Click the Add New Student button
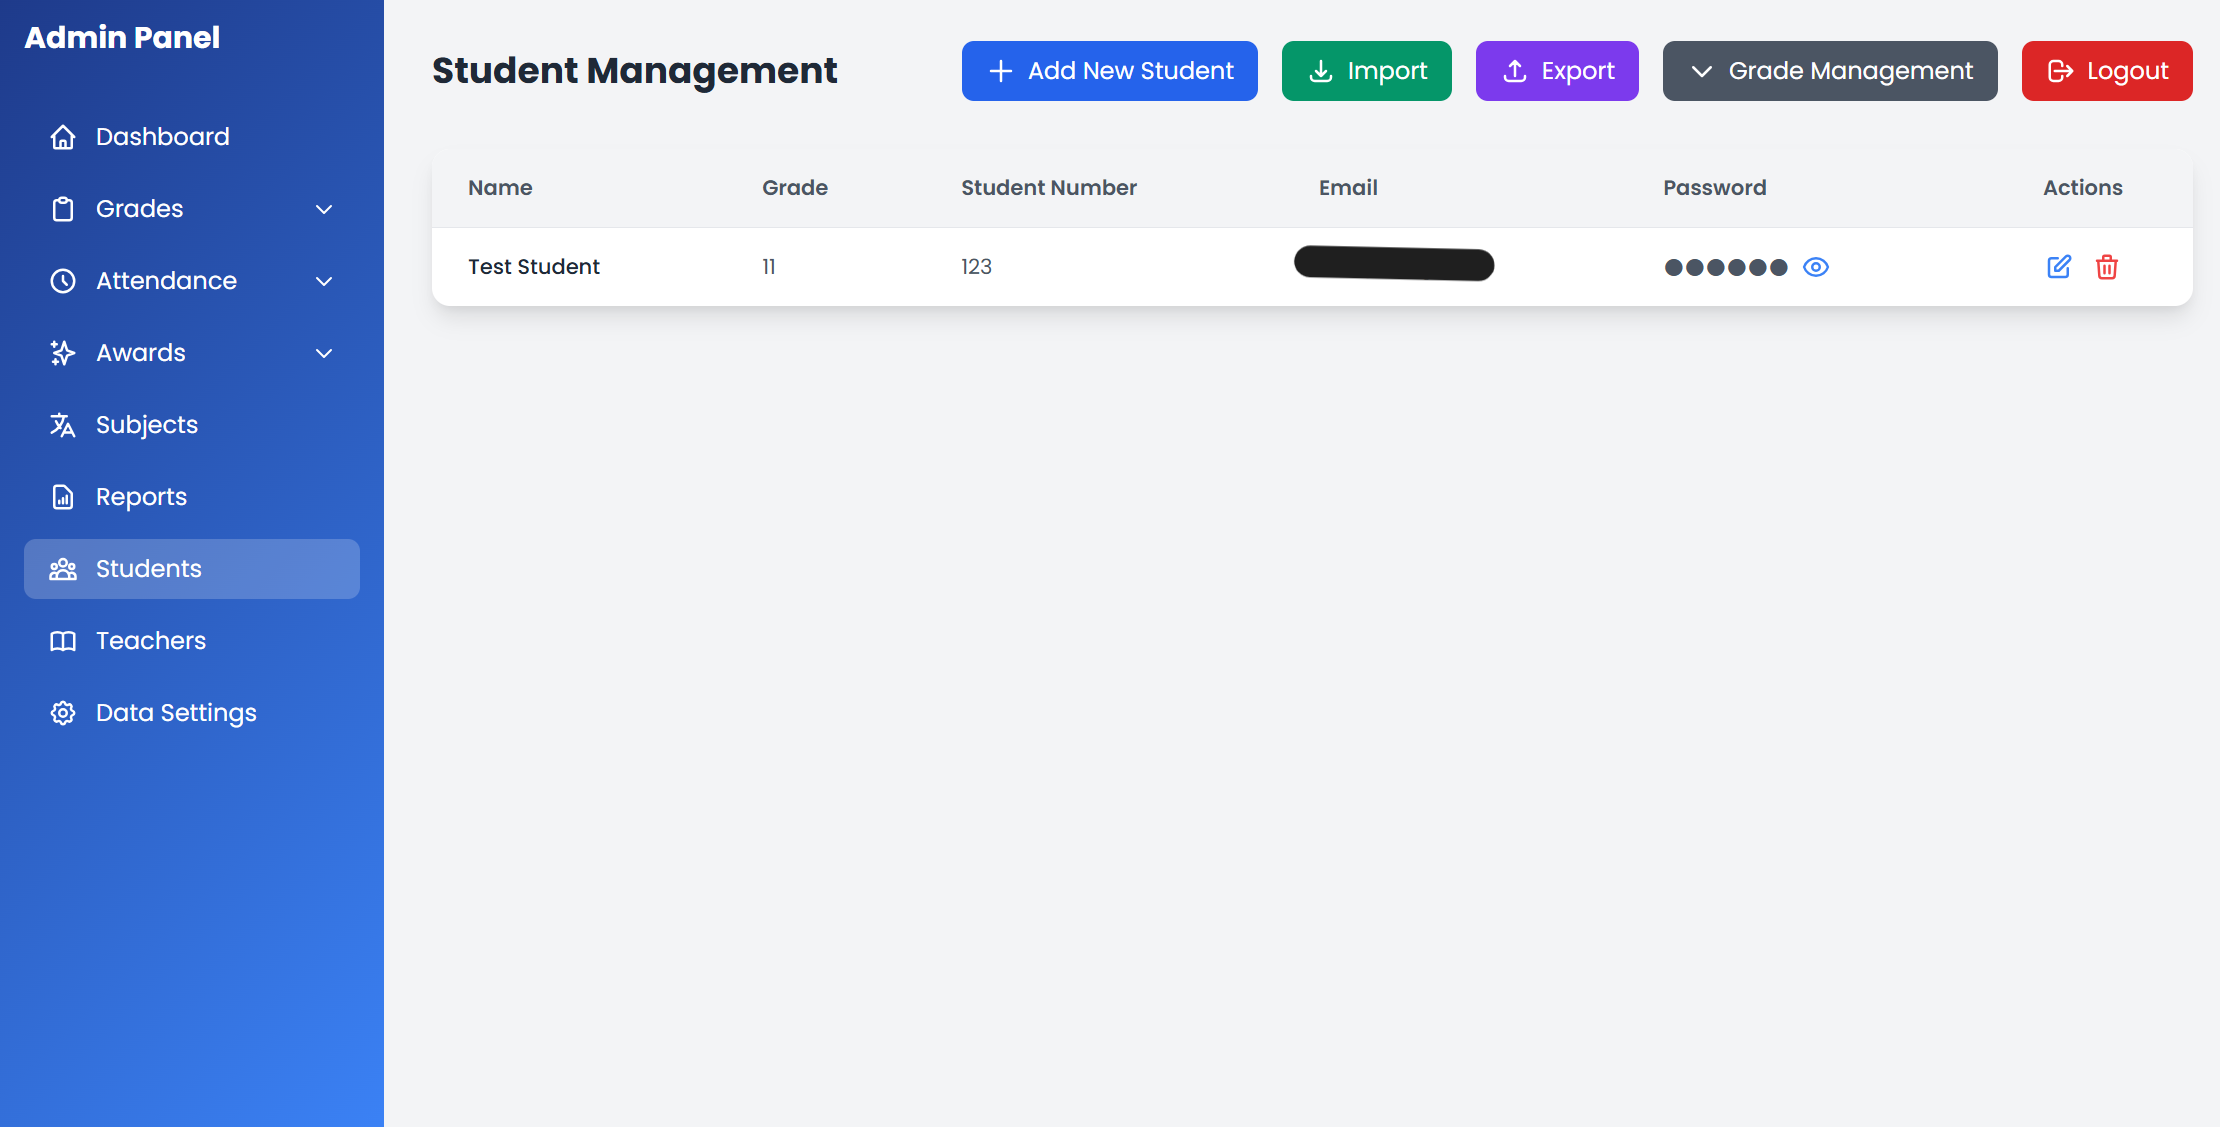 (1110, 71)
